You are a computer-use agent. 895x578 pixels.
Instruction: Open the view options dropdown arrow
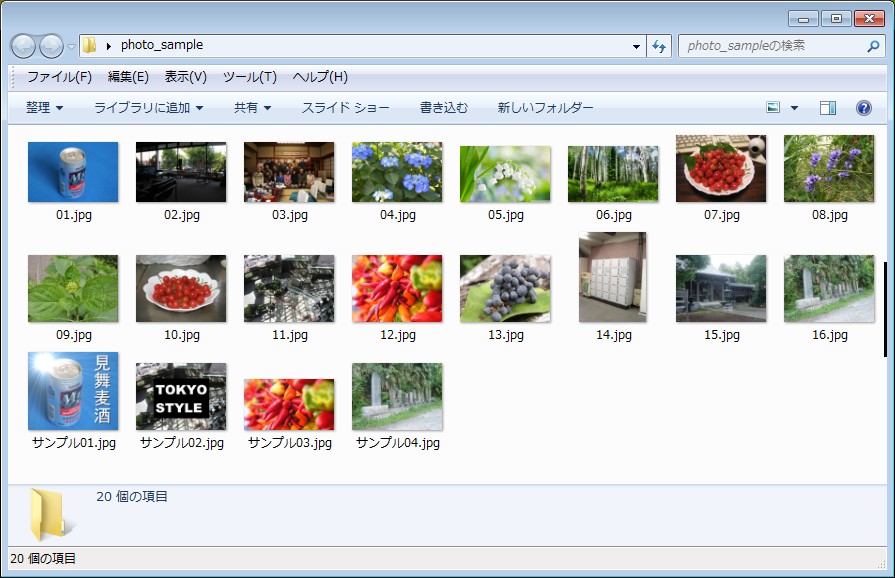tap(795, 108)
